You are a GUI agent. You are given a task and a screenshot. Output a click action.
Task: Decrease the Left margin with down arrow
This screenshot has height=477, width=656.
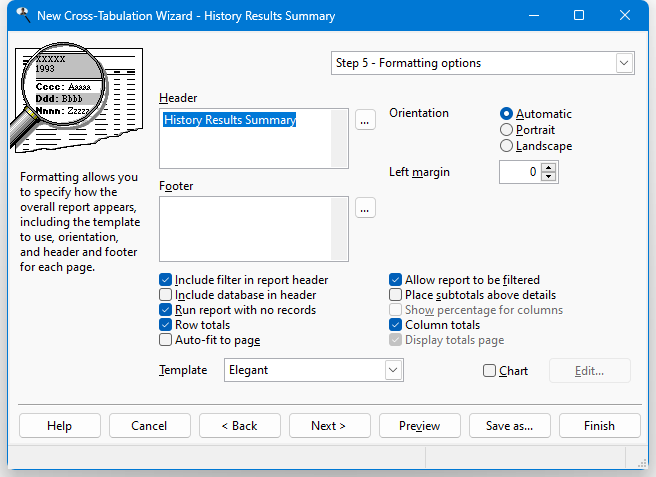click(548, 177)
